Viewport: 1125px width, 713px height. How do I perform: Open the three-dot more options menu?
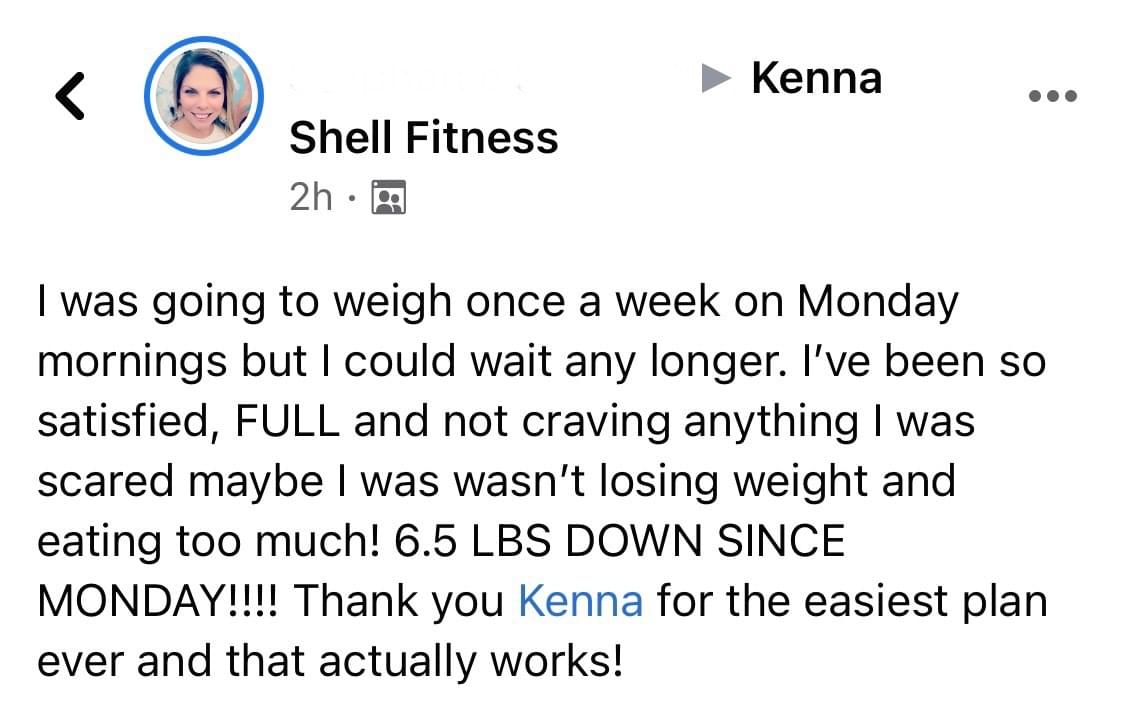pos(1053,95)
